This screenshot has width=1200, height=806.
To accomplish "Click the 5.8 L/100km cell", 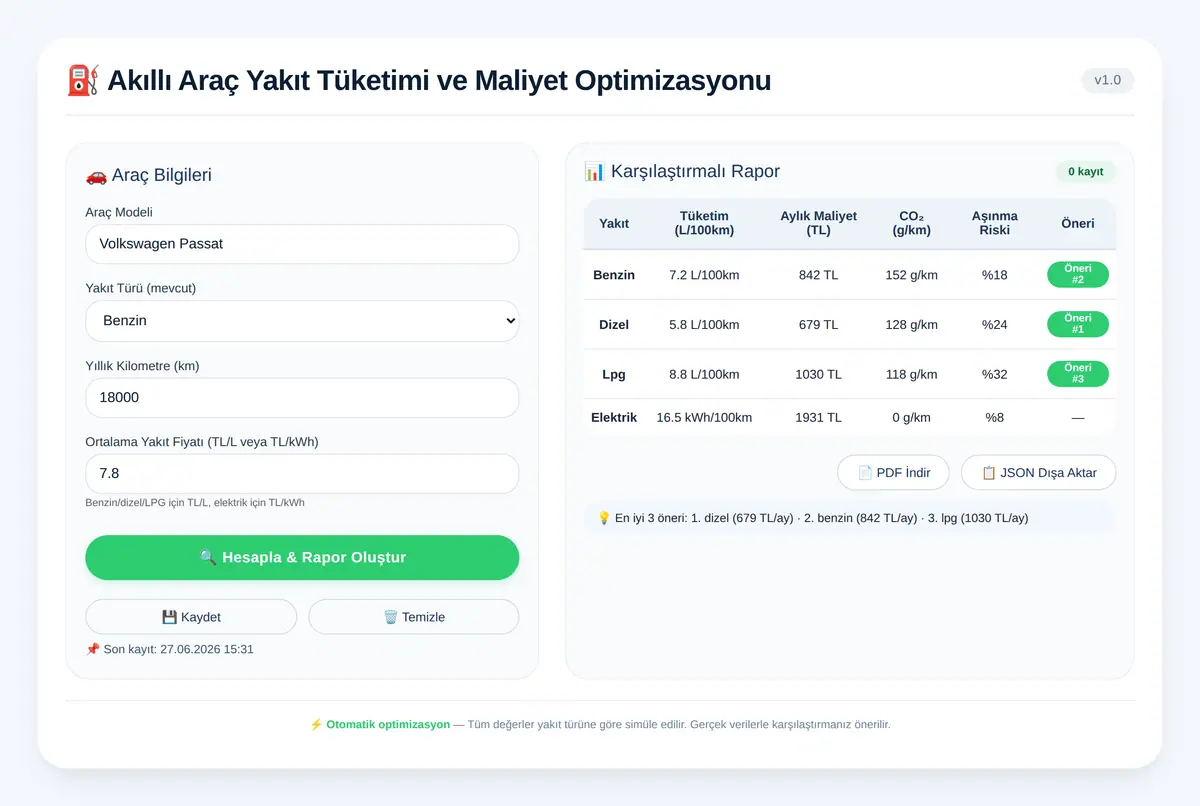I will click(x=704, y=324).
